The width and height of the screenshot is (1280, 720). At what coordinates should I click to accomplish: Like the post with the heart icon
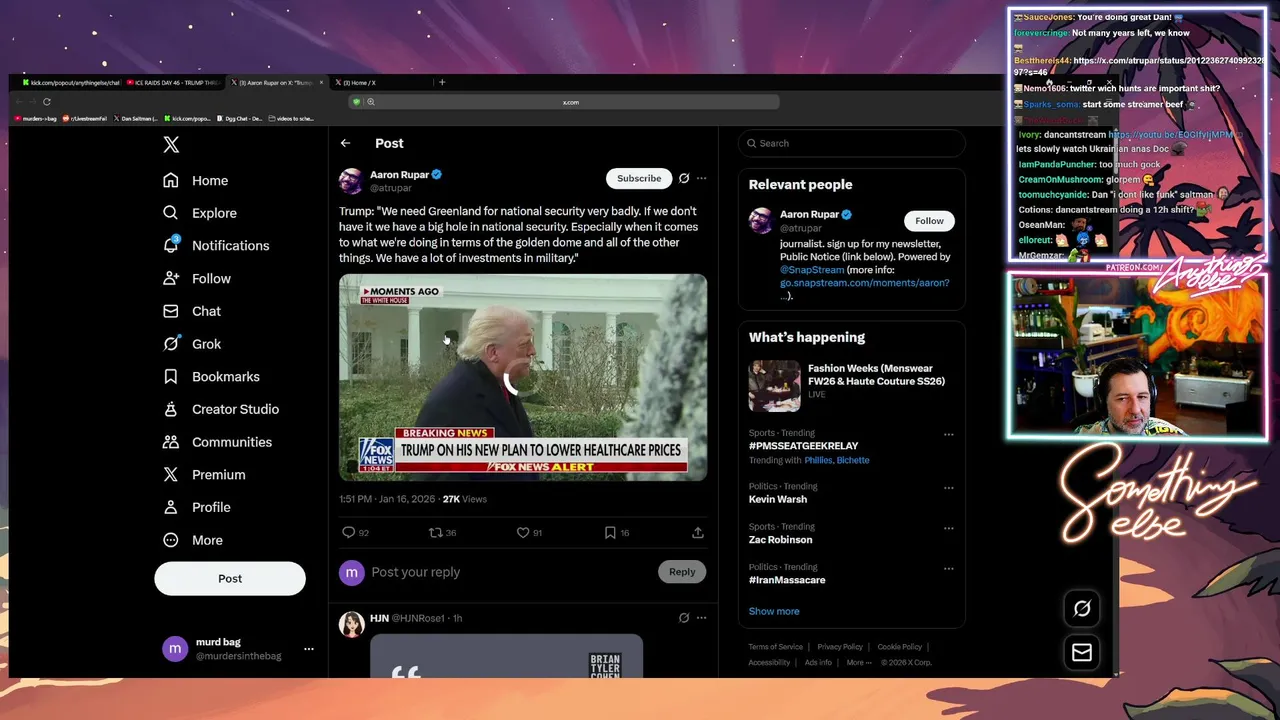(x=523, y=532)
